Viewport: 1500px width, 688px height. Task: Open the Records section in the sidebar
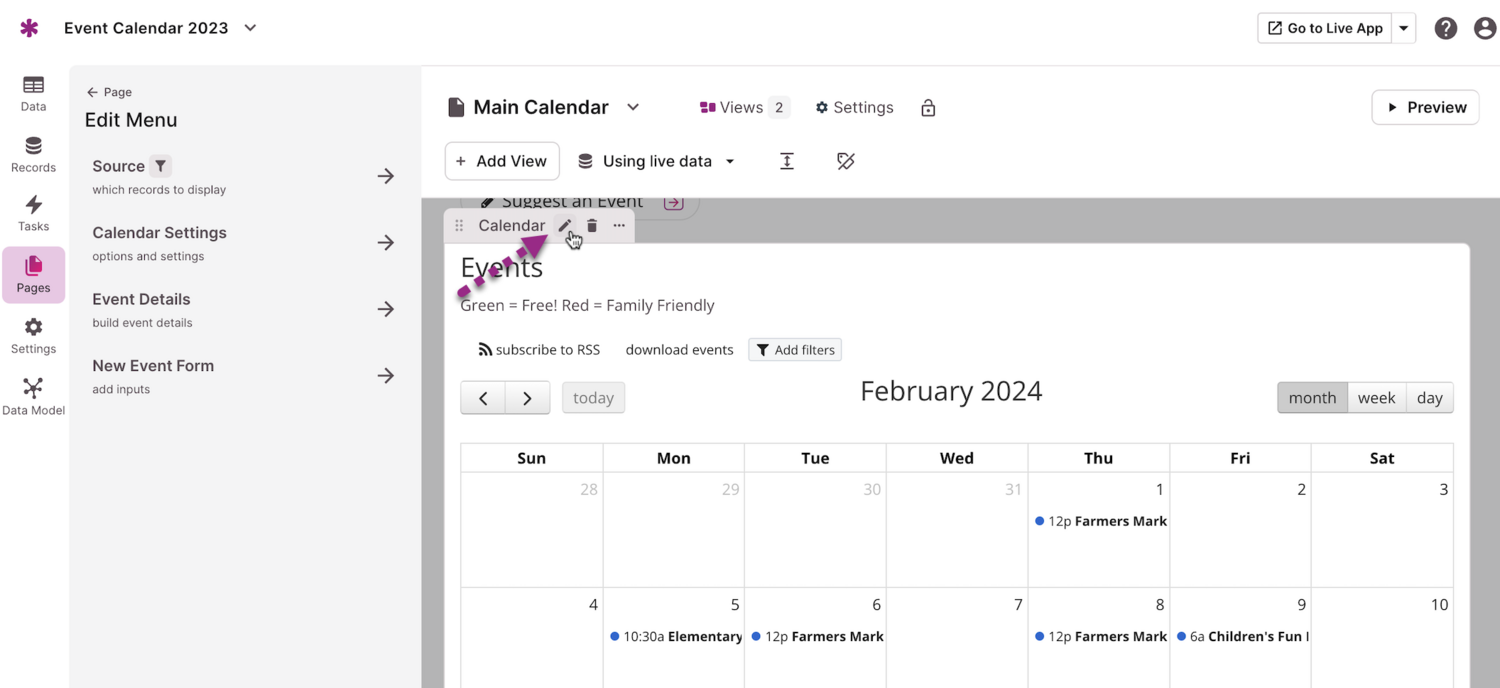tap(33, 152)
